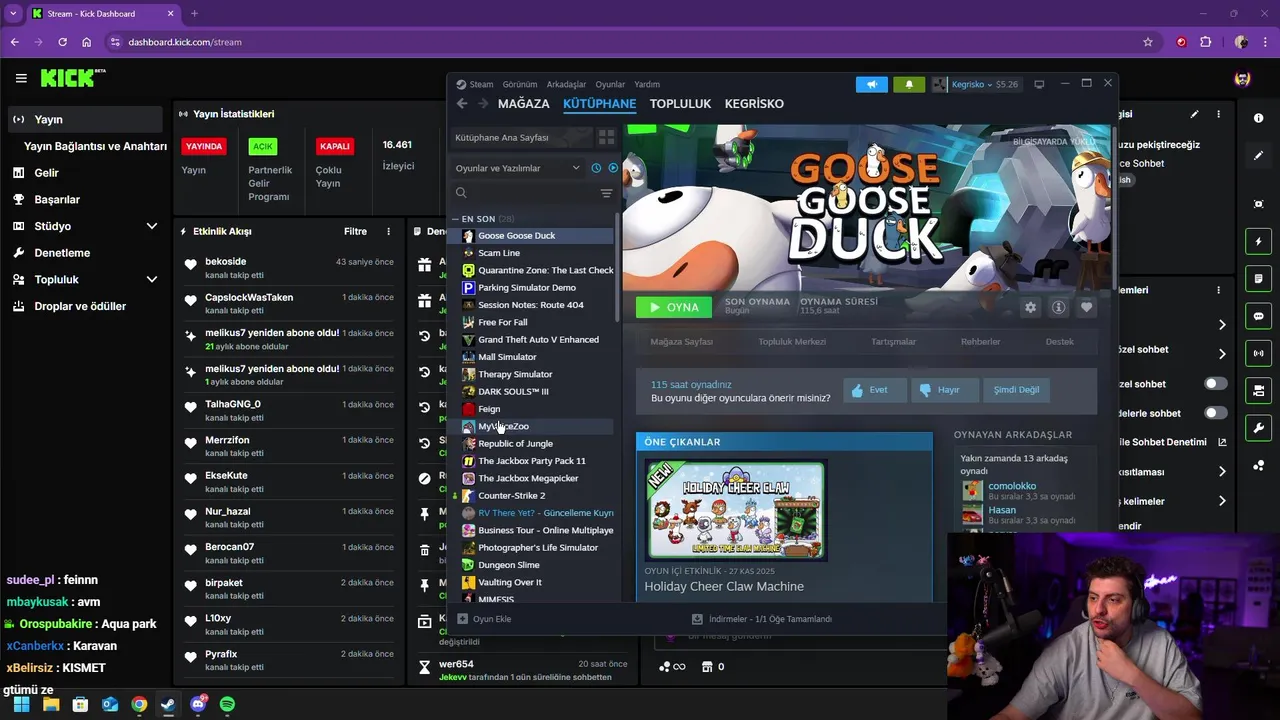
Task: Click Steam library search field
Action: pyautogui.click(x=526, y=193)
